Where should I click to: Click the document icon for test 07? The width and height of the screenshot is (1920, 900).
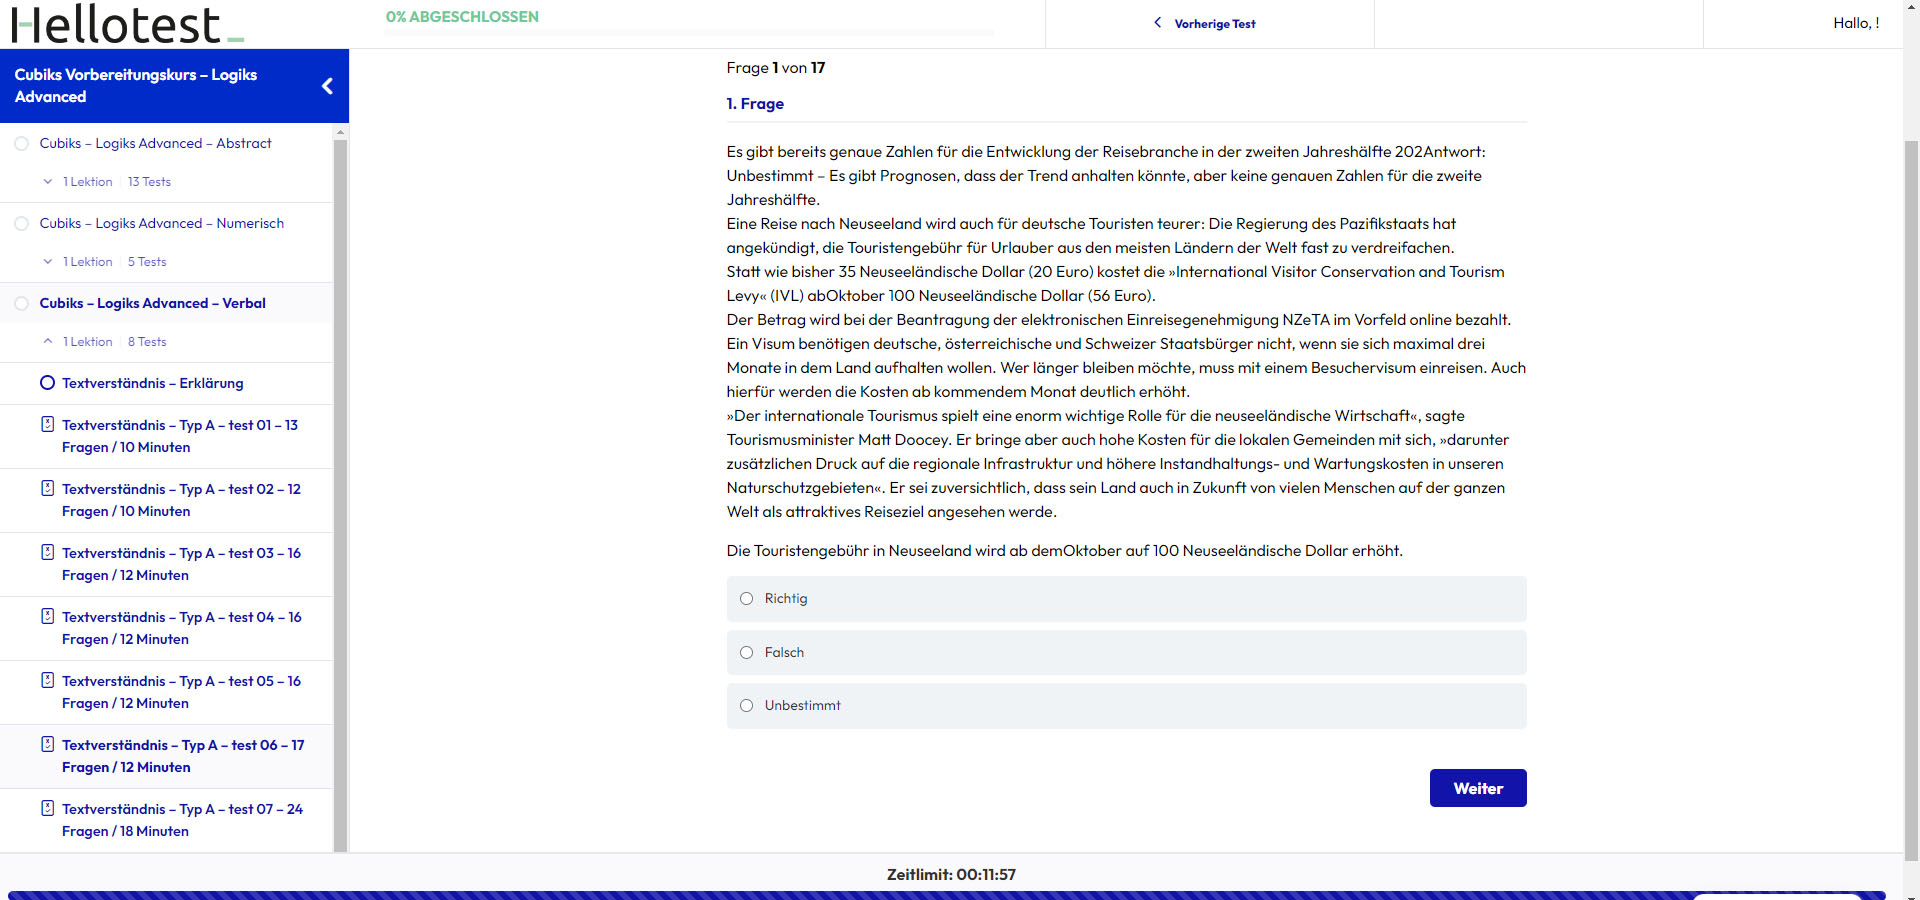[x=47, y=808]
